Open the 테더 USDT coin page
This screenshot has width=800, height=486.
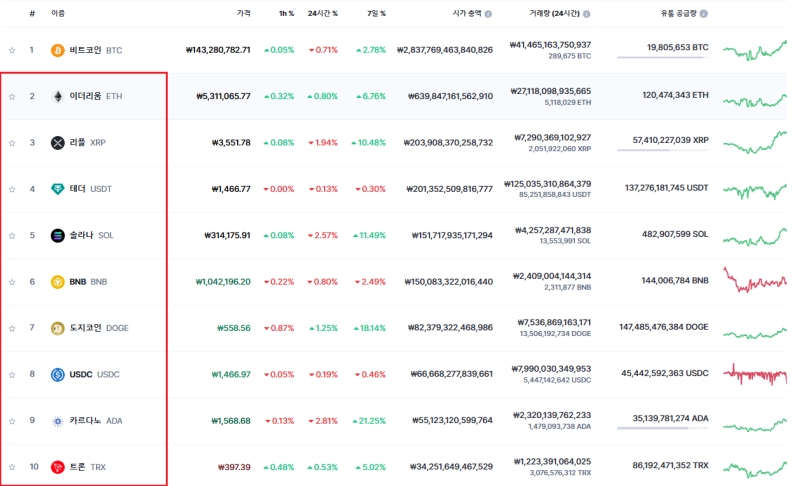tap(90, 189)
